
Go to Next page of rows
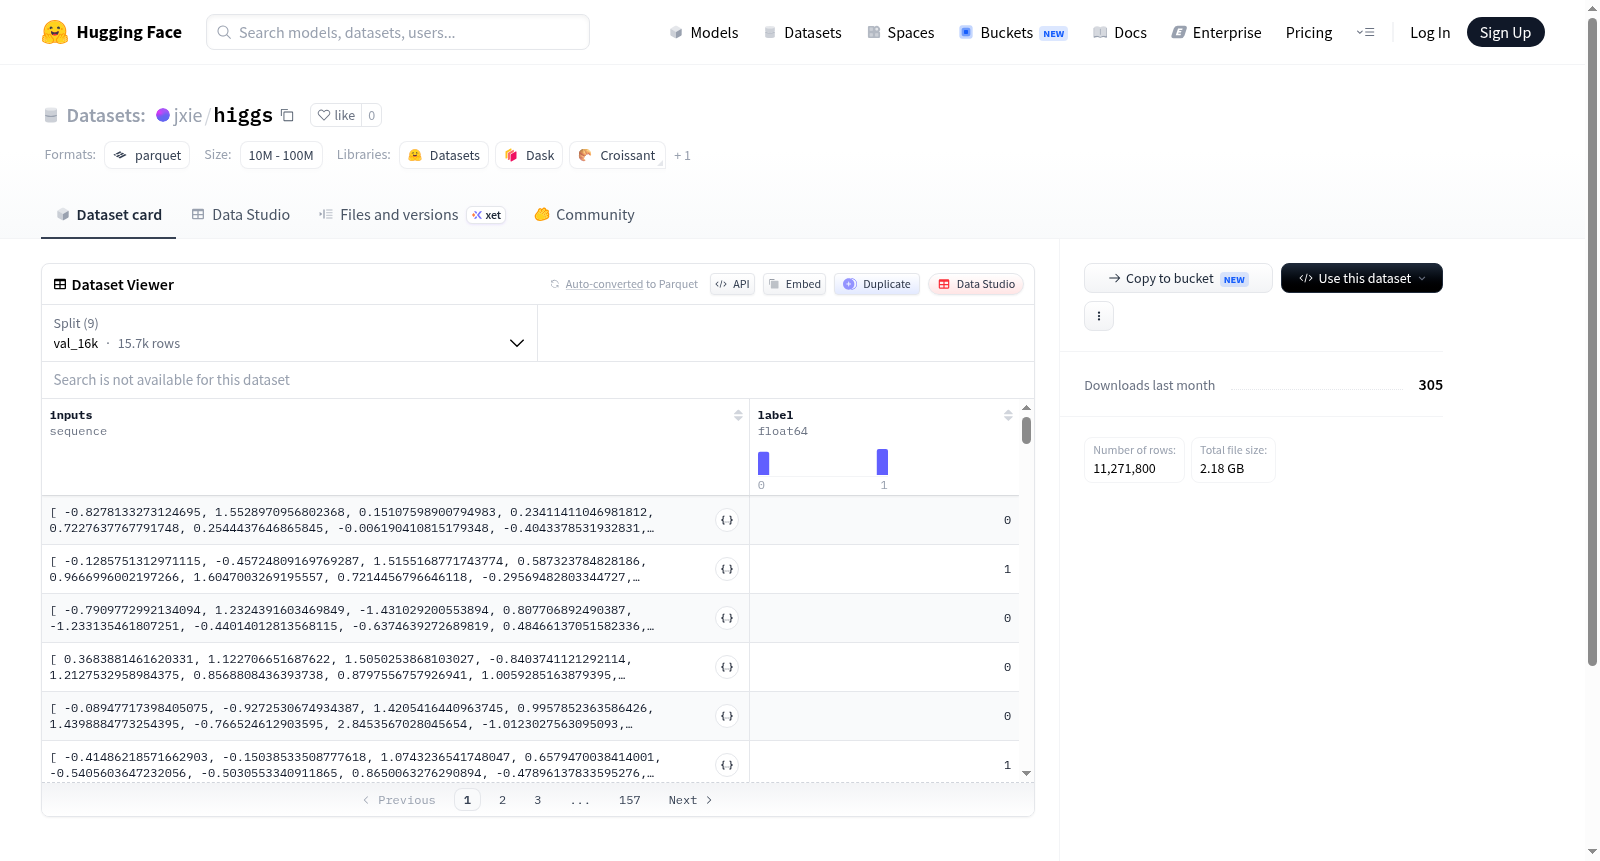pyautogui.click(x=690, y=800)
